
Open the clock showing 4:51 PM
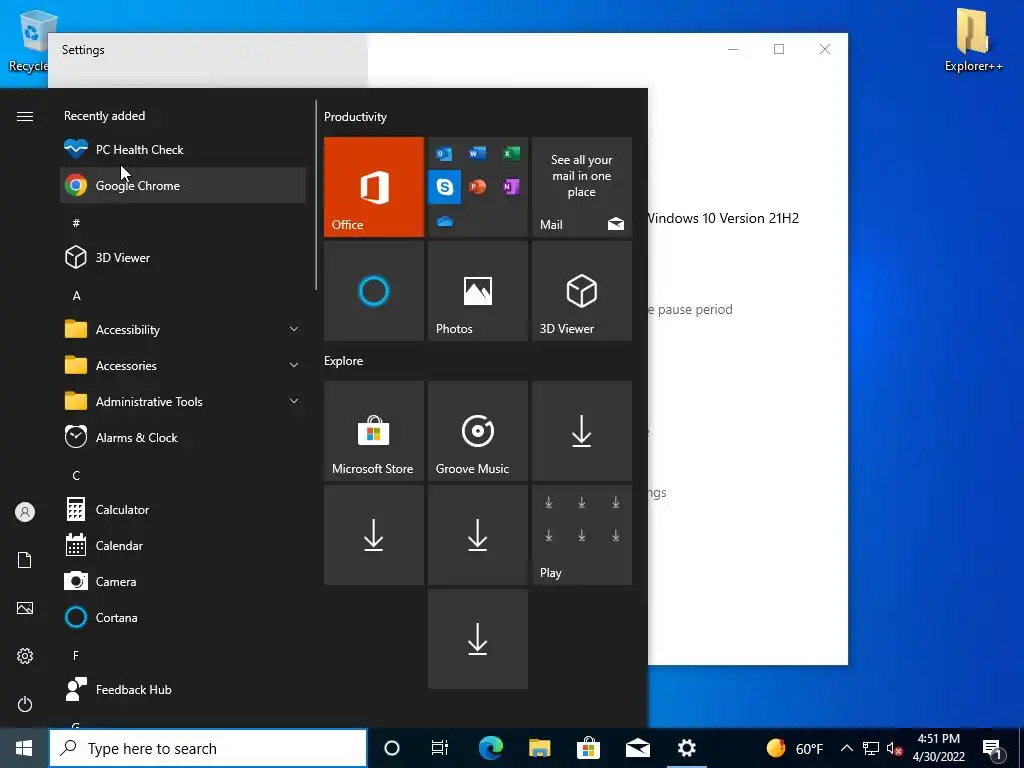pos(939,748)
